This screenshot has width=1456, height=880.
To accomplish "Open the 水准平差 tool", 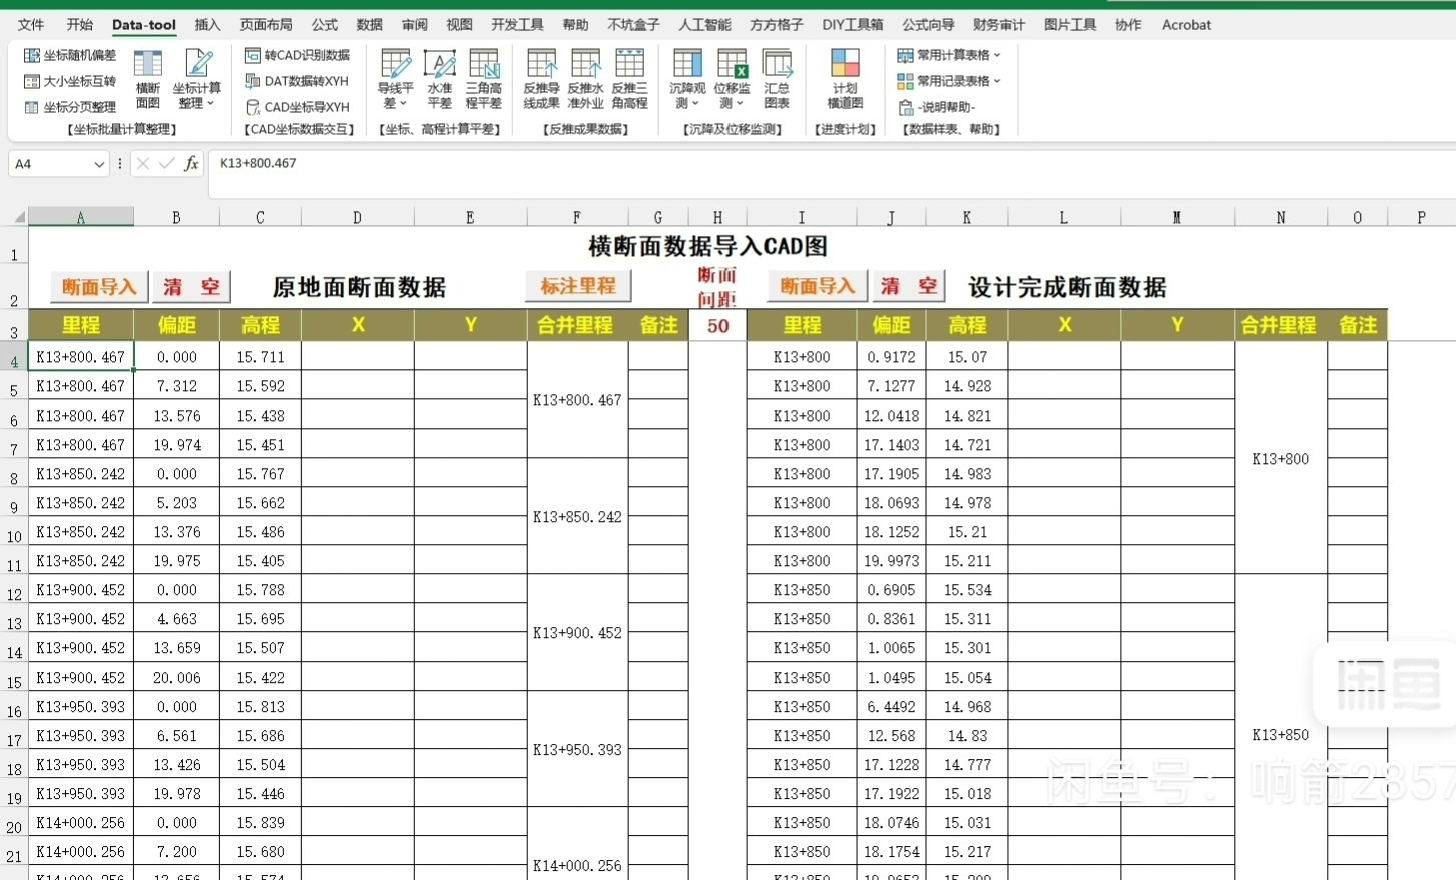I will tap(440, 80).
